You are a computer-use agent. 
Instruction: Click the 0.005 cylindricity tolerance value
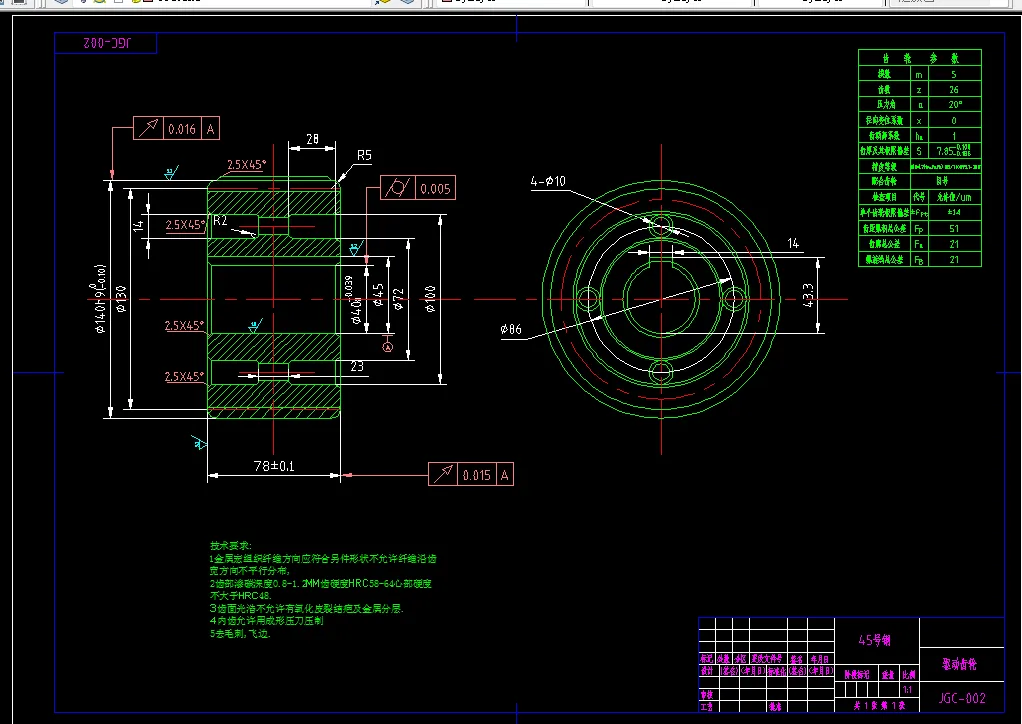tap(435, 189)
